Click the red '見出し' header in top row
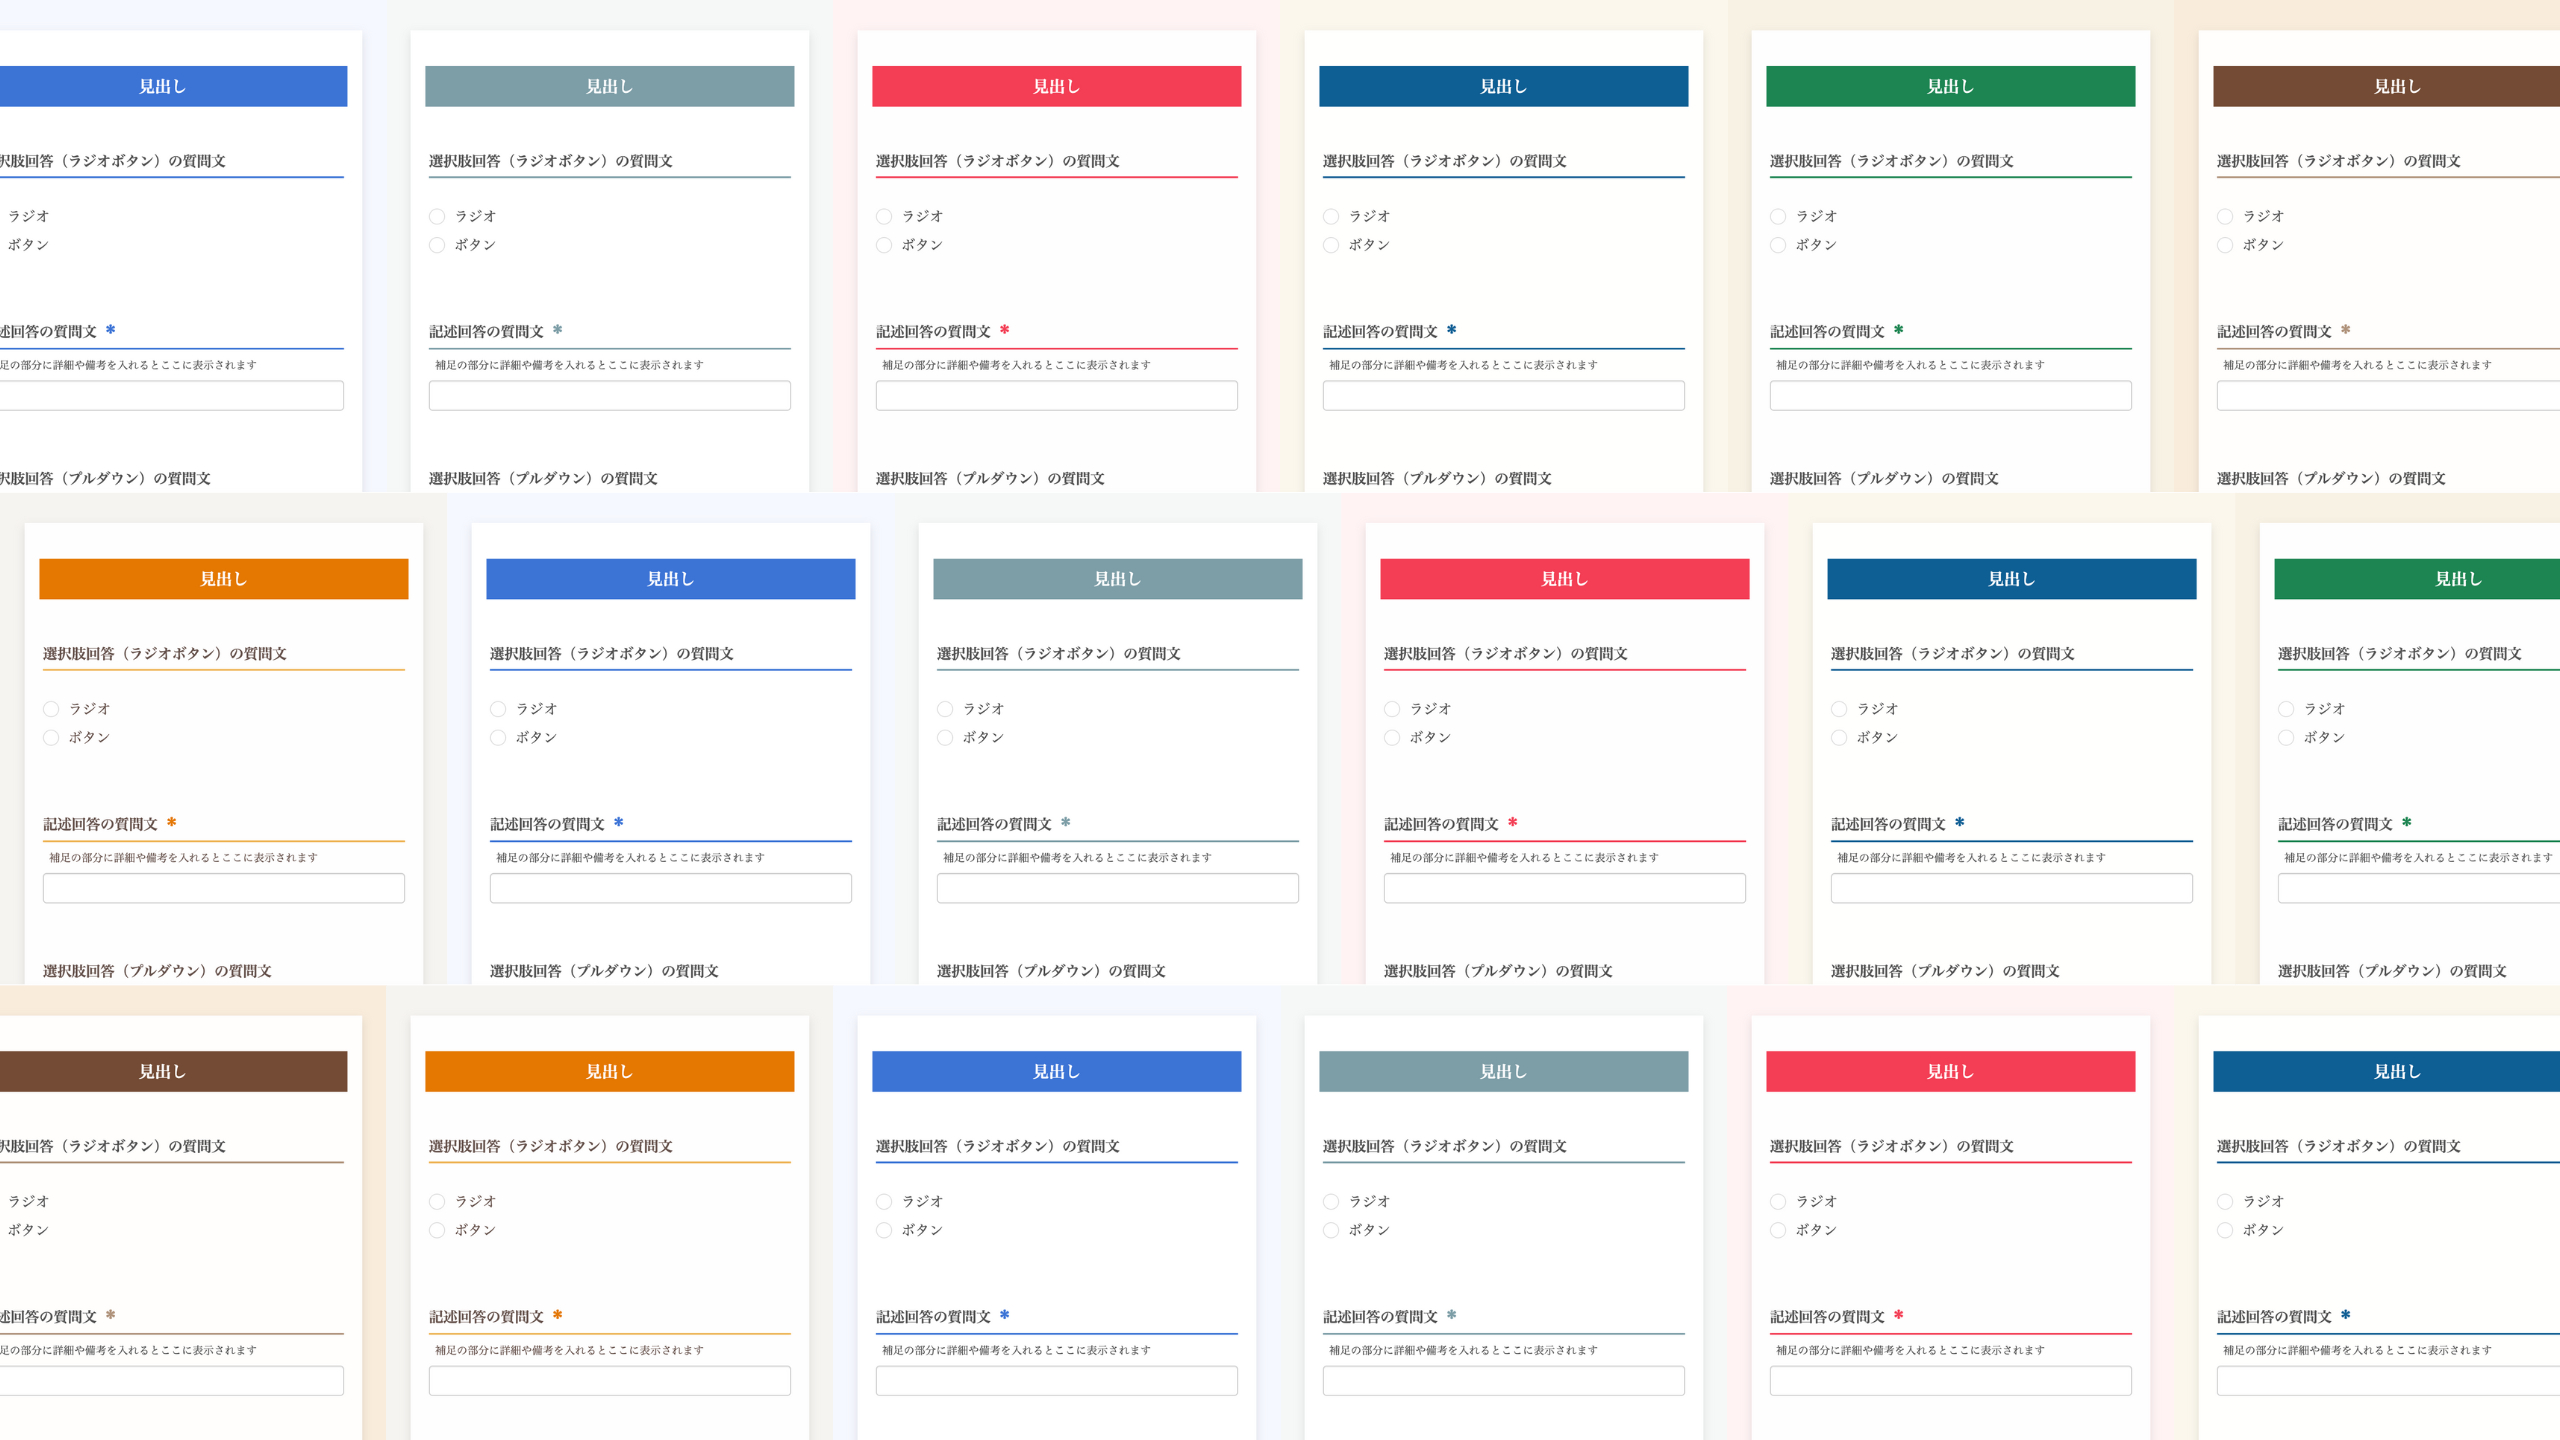This screenshot has width=2560, height=1440. tap(1056, 87)
